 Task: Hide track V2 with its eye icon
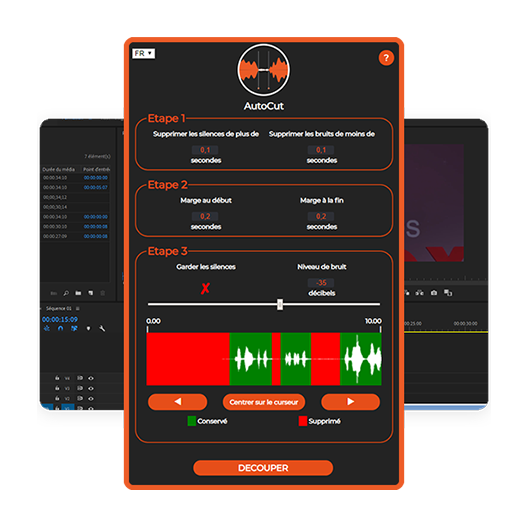91,398
